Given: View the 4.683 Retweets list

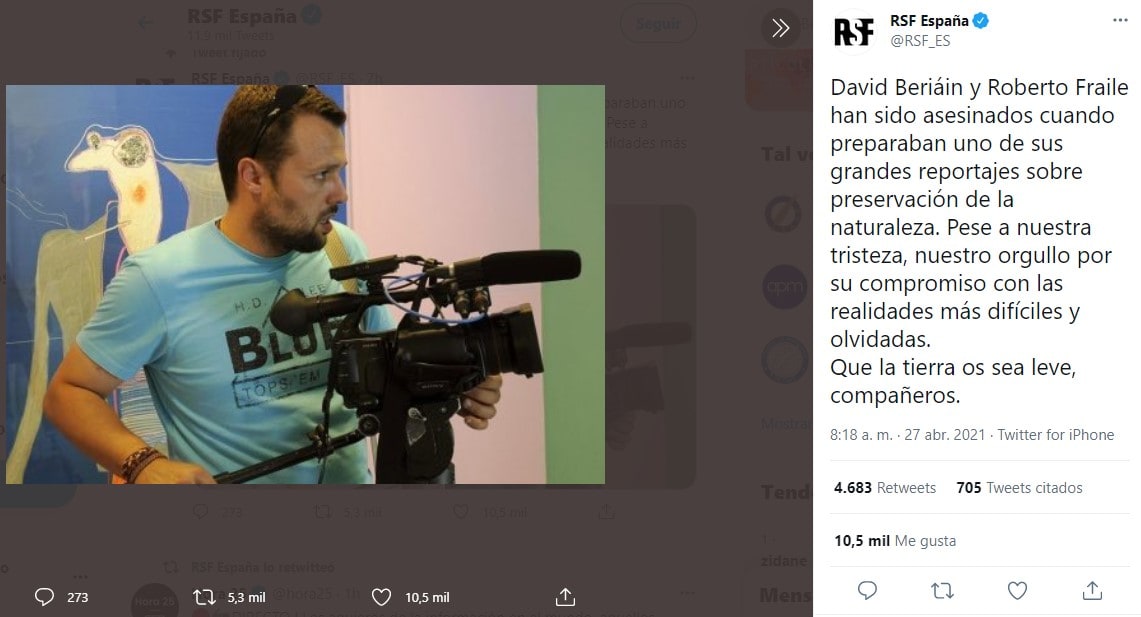Looking at the screenshot, I should 885,488.
